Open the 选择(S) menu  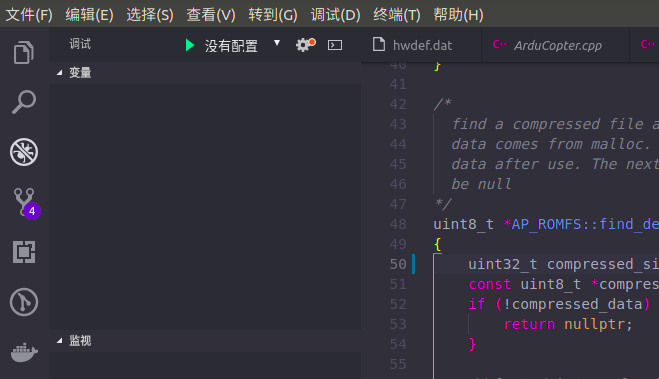click(150, 15)
